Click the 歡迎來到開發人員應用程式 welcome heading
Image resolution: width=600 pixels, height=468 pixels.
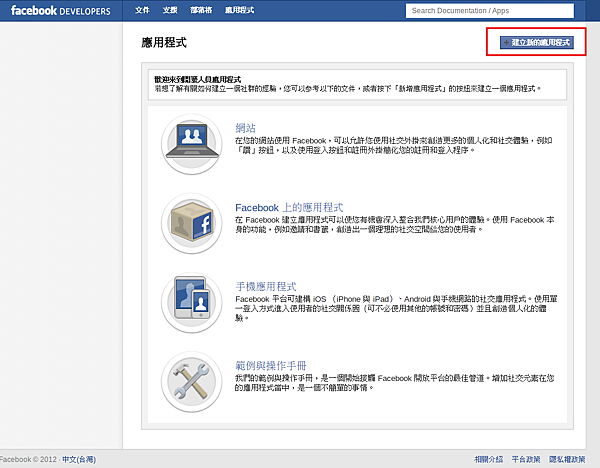click(x=197, y=79)
